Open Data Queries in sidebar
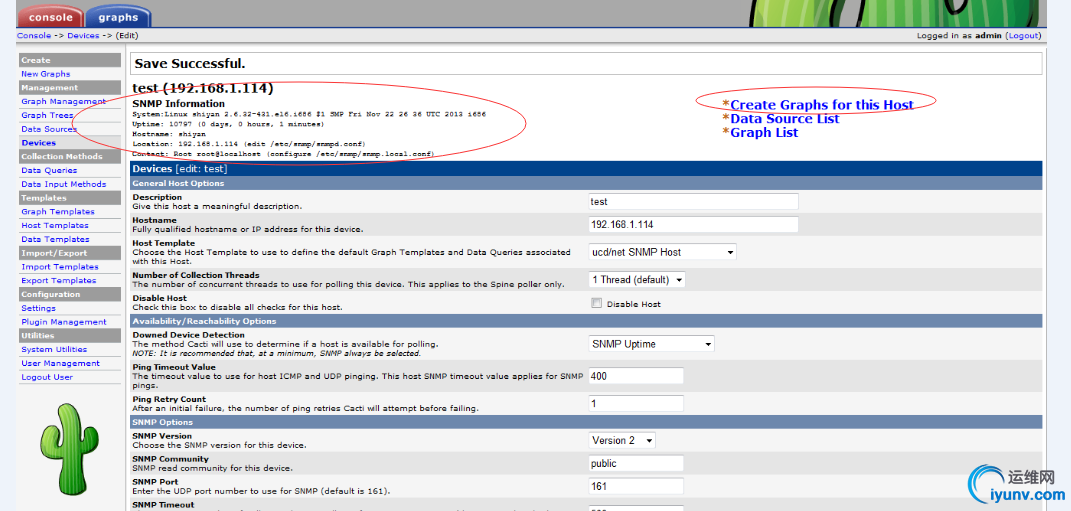This screenshot has height=511, width=1071. (x=48, y=170)
